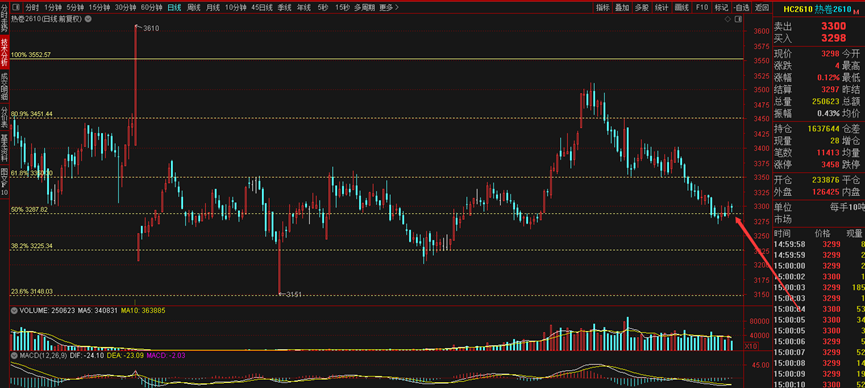
Task: Click the X10 volume scale indicator
Action: click(750, 346)
